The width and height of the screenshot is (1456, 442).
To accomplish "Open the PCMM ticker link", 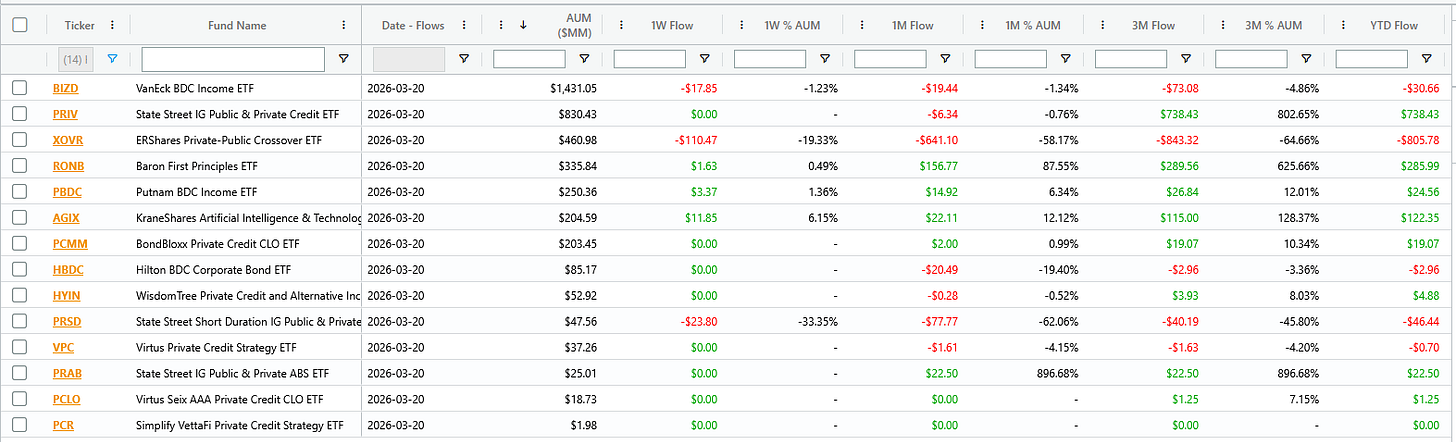I will point(69,243).
